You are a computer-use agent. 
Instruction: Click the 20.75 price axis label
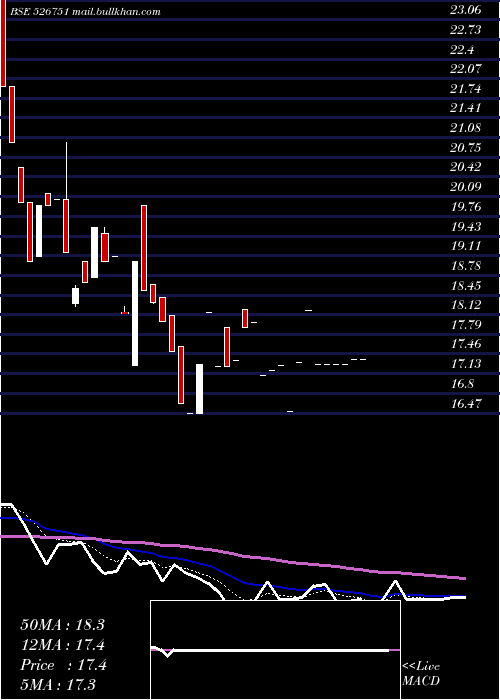466,148
